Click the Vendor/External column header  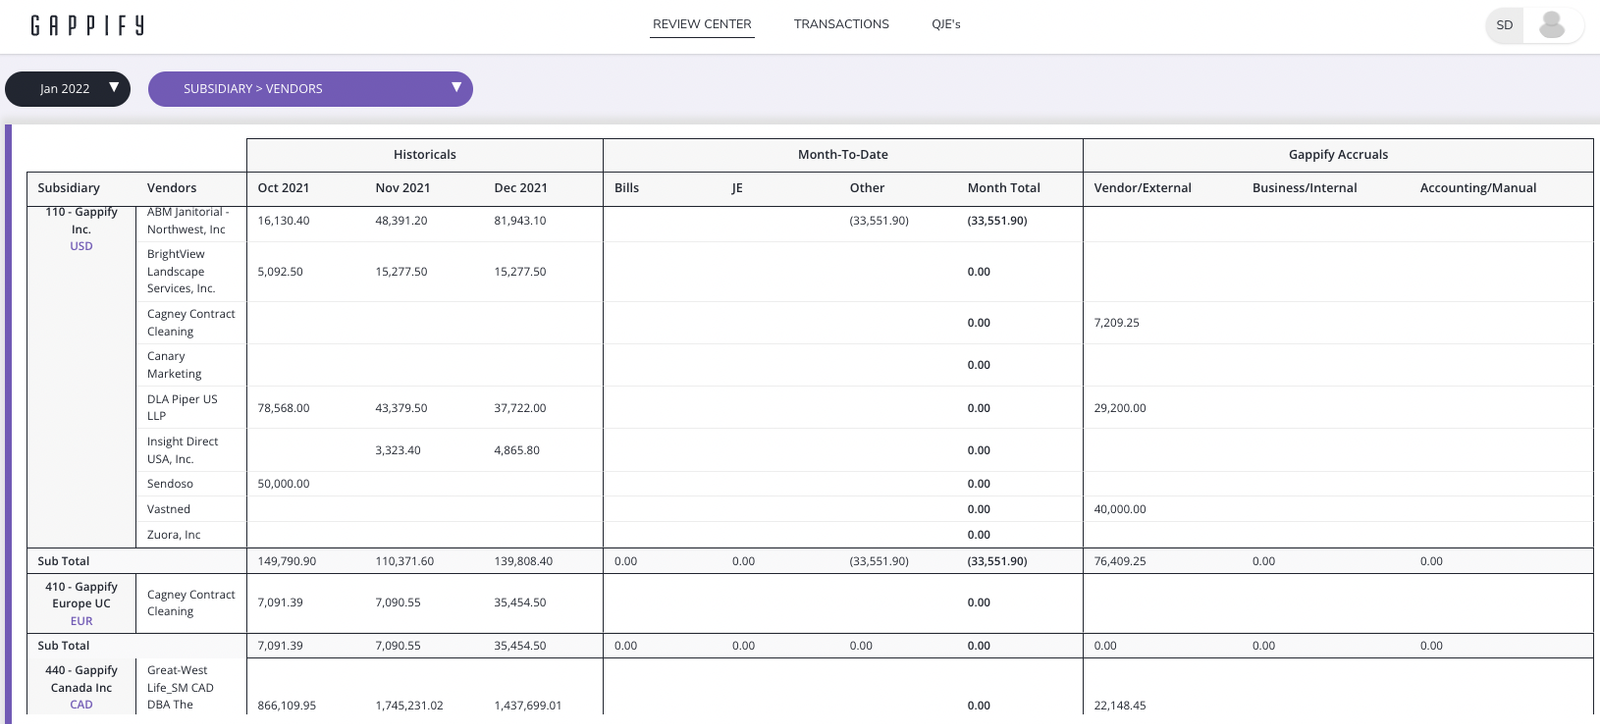click(1143, 188)
